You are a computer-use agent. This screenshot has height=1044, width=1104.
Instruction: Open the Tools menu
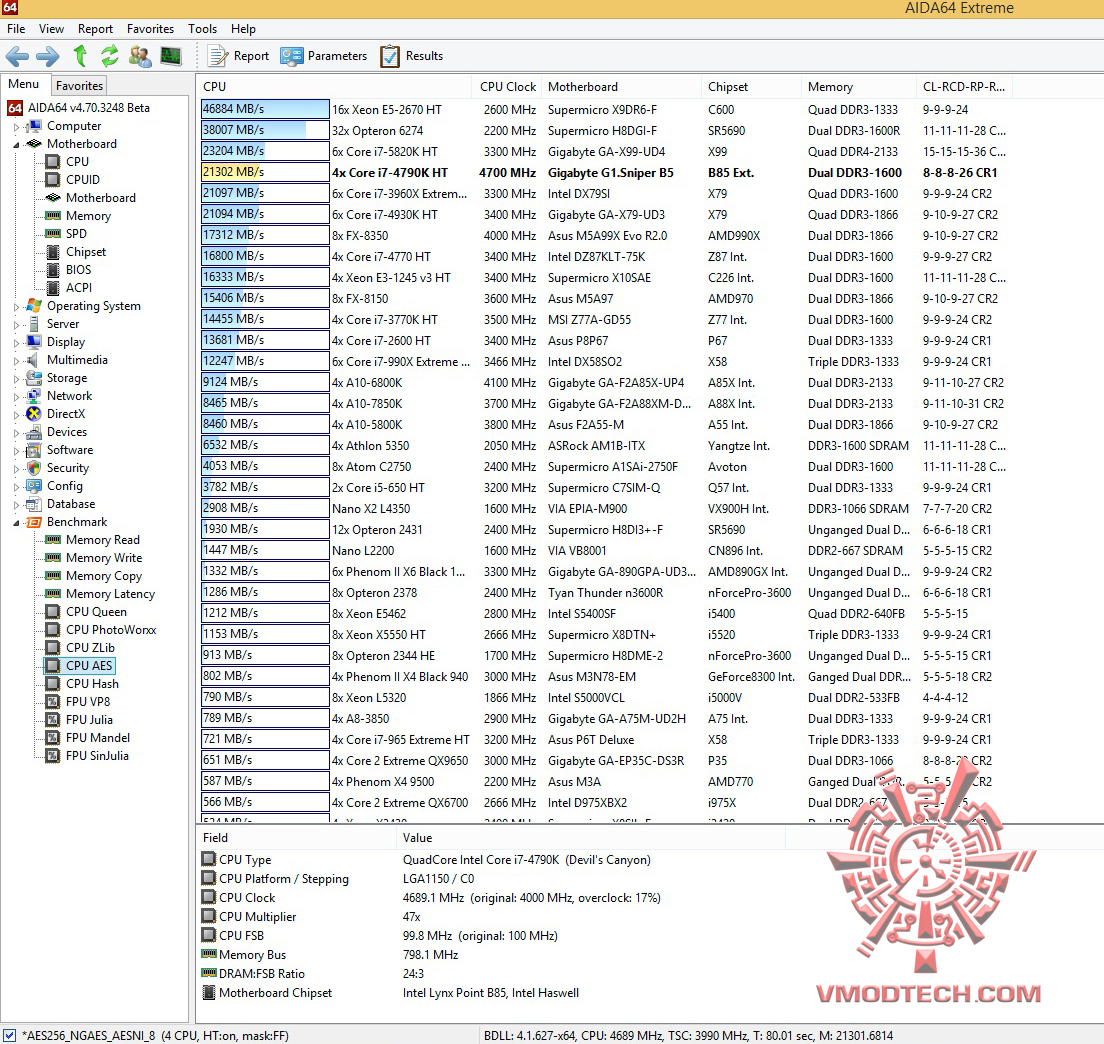pos(202,29)
